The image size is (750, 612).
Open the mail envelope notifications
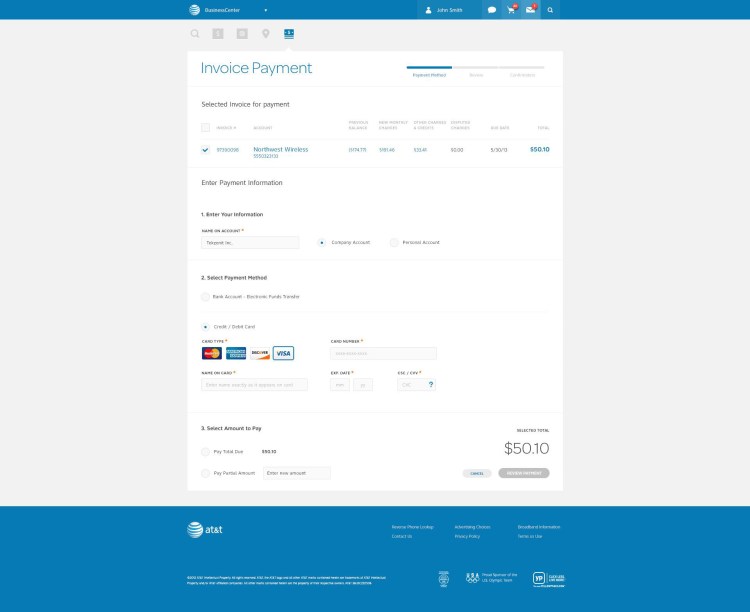click(530, 10)
